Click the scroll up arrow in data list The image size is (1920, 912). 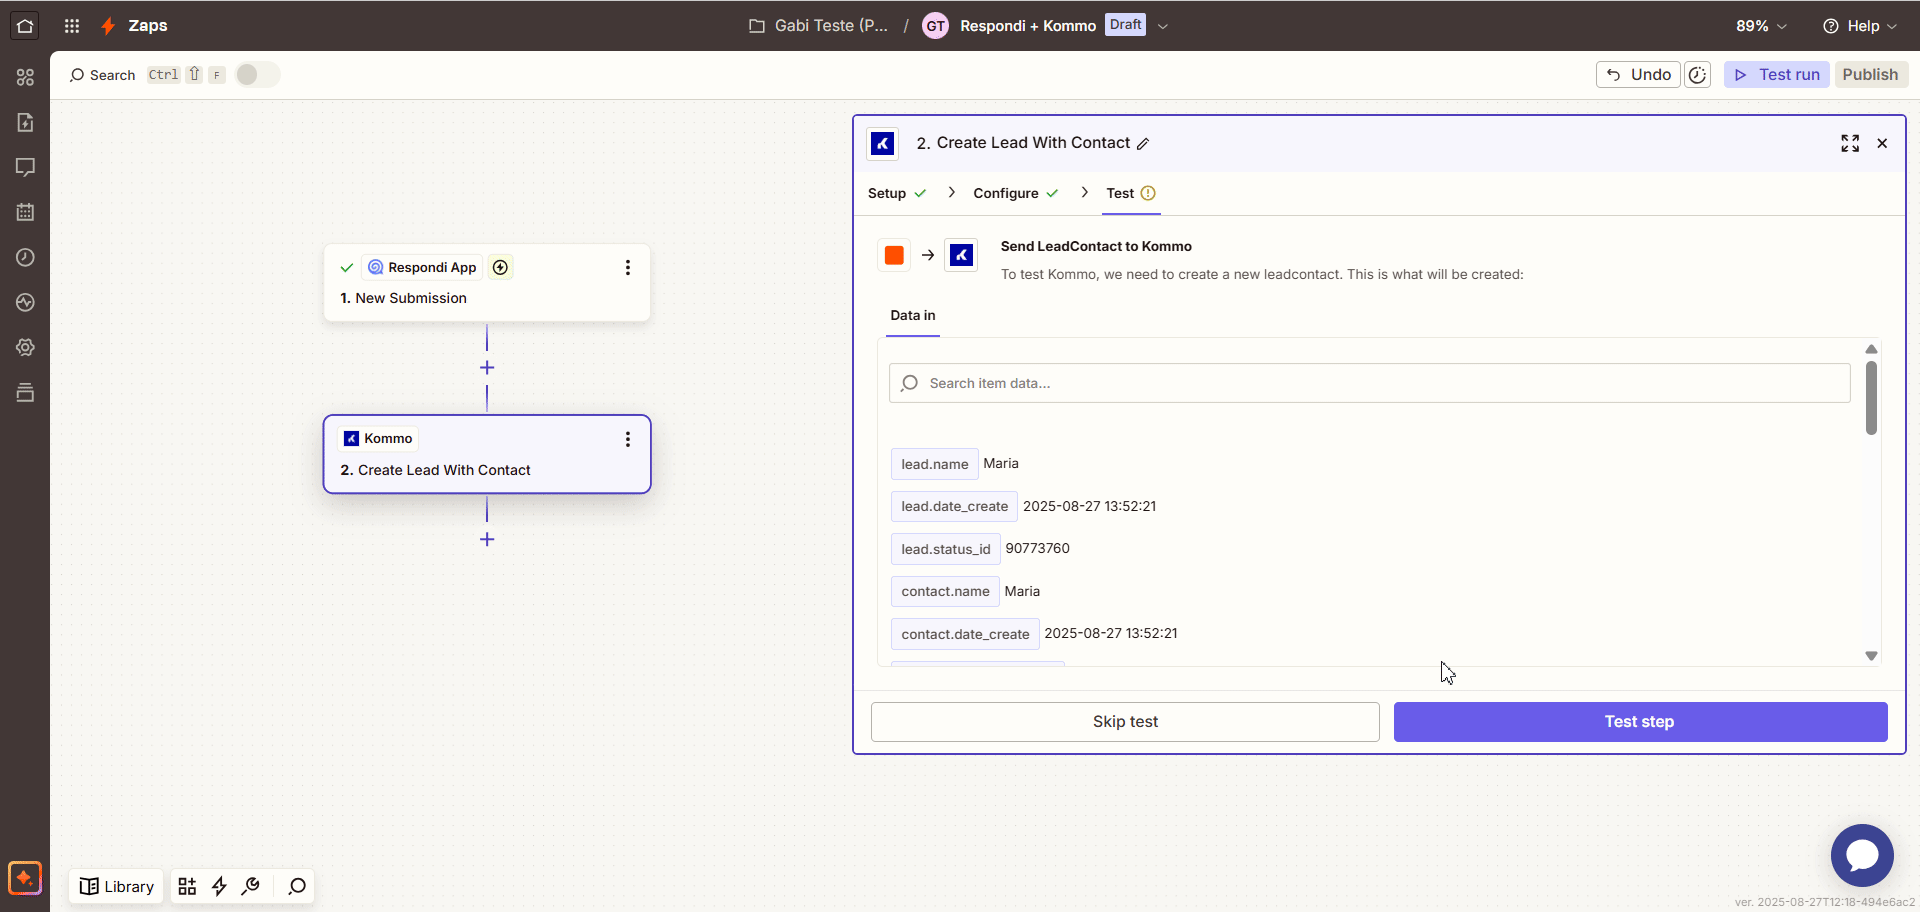tap(1871, 349)
